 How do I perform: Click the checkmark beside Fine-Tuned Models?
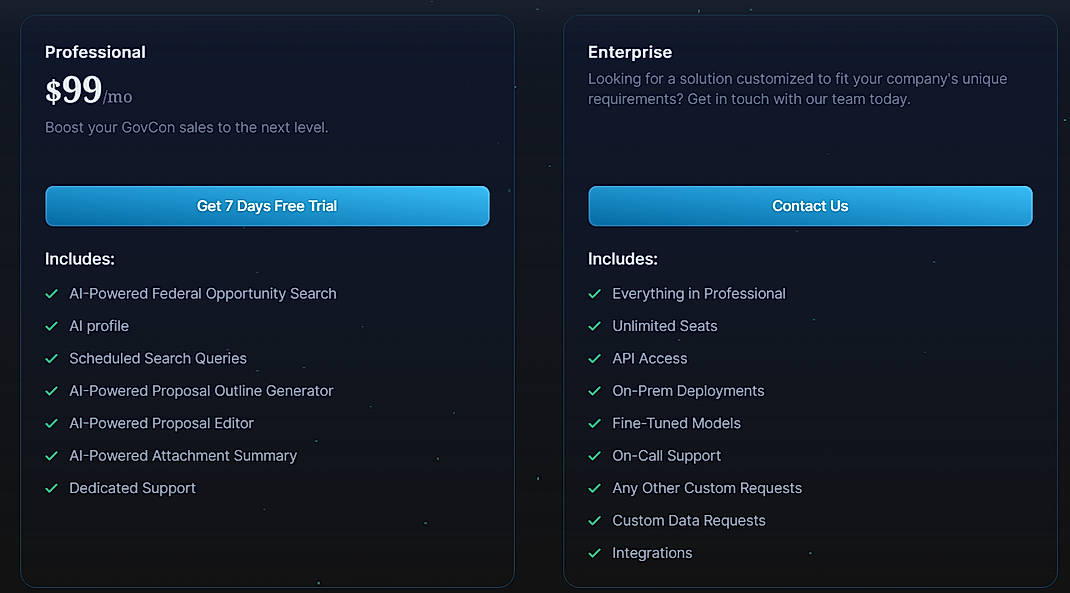pyautogui.click(x=594, y=423)
